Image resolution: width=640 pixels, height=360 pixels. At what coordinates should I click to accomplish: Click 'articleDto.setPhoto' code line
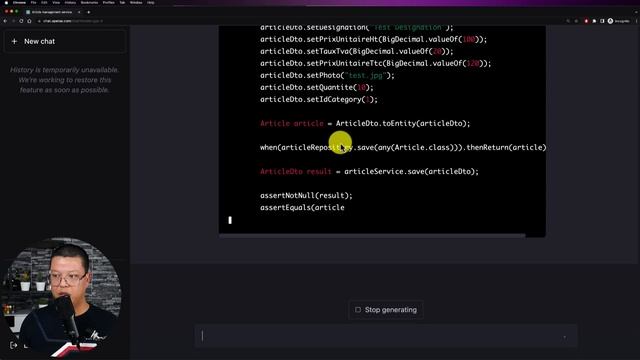327,76
